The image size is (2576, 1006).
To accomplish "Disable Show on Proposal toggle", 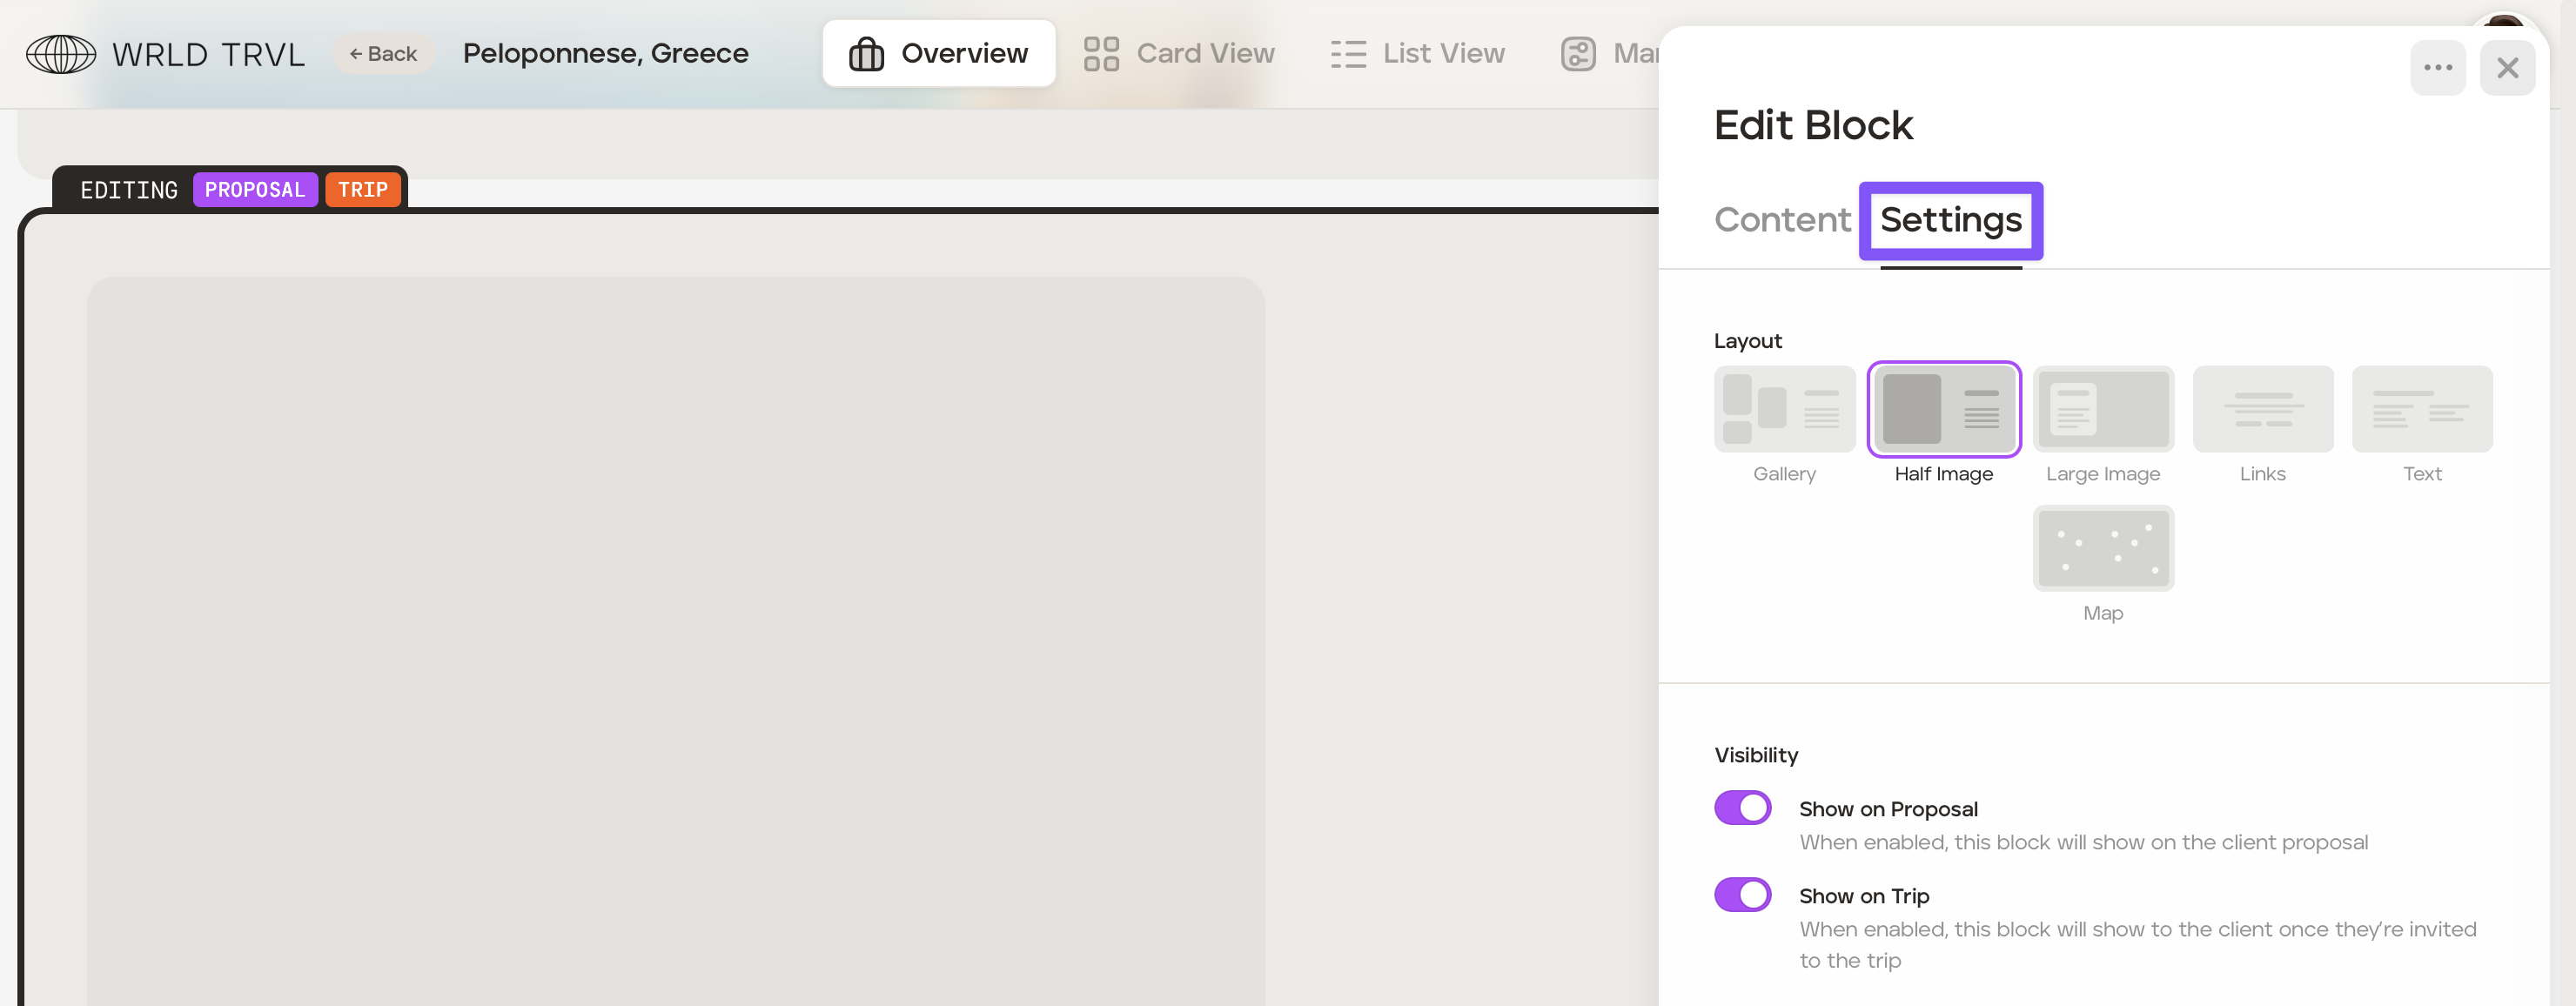I will pos(1742,807).
